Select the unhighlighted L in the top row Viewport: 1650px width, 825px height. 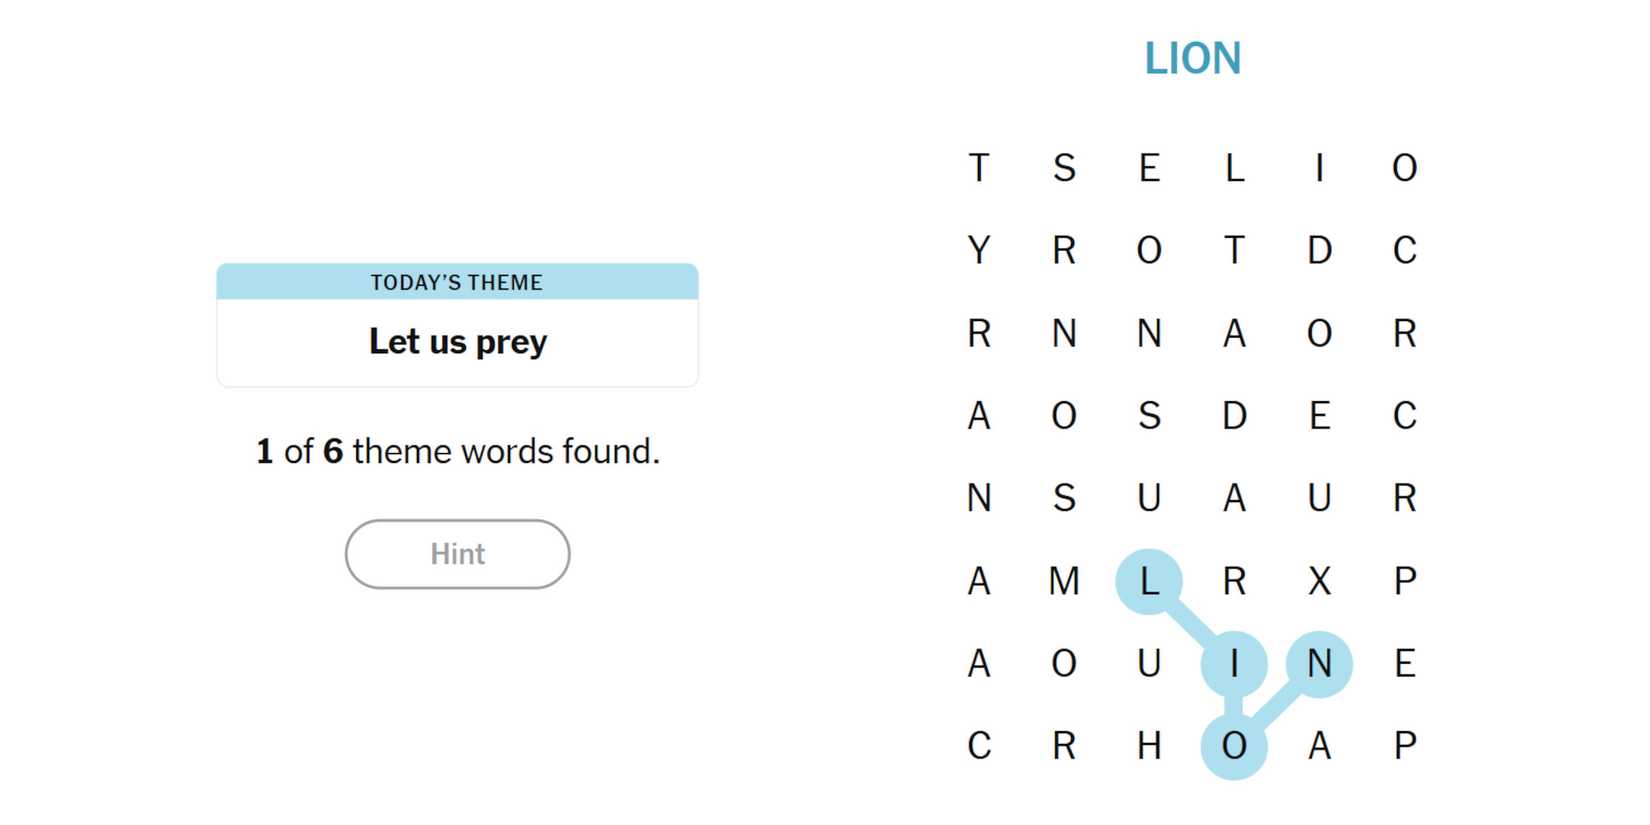pos(1234,168)
